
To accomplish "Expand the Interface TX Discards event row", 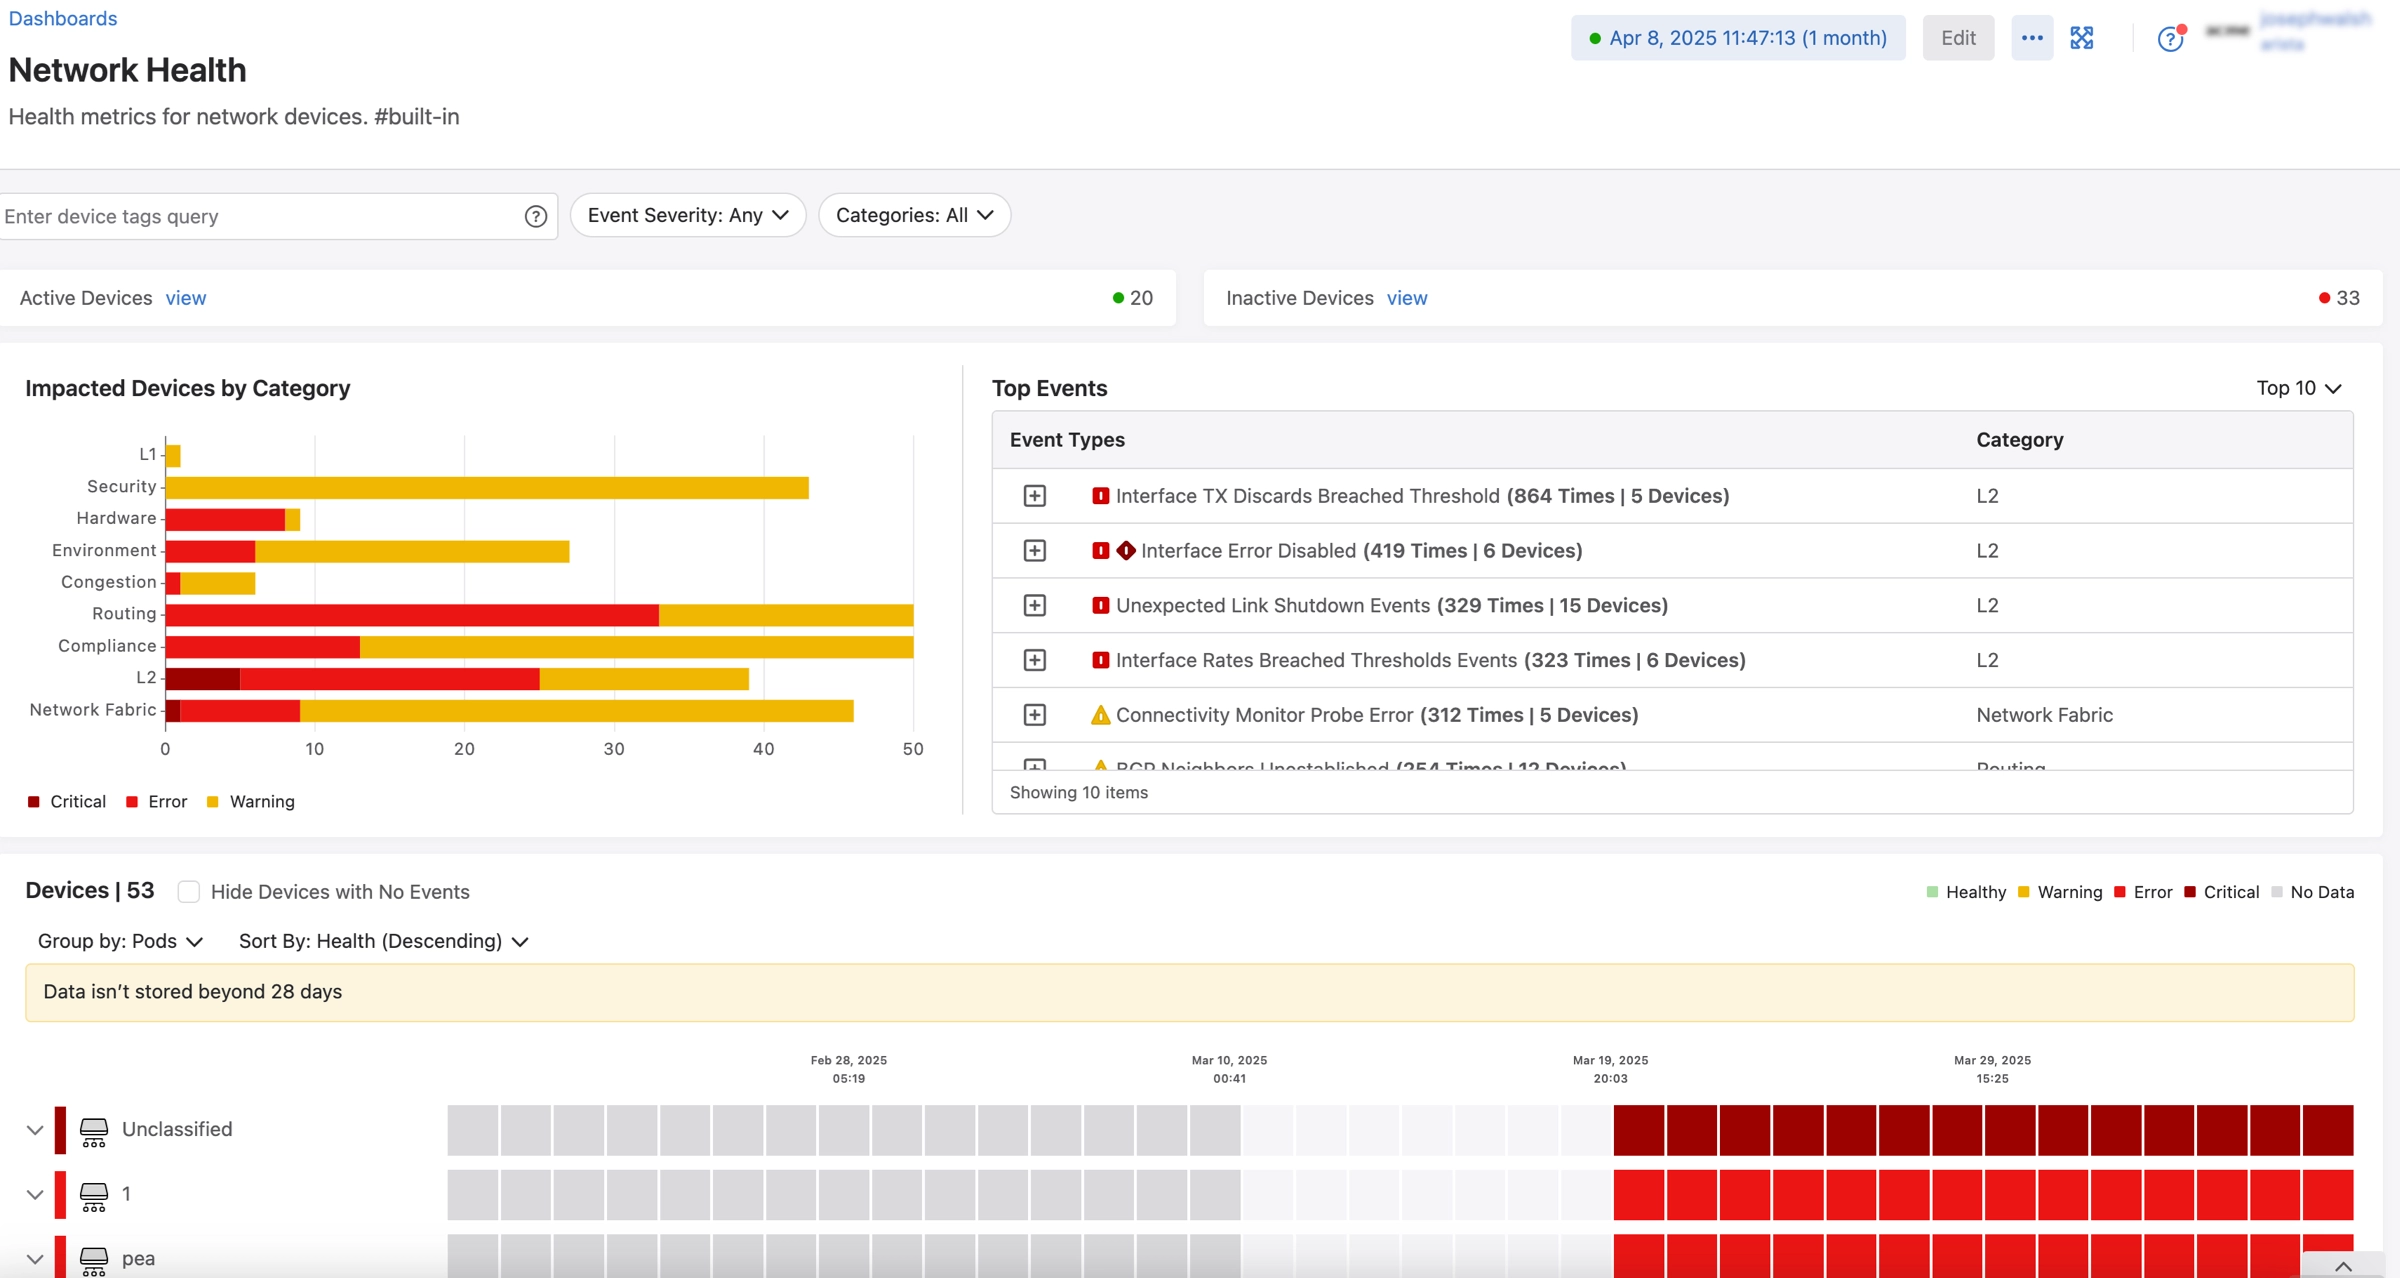I will [x=1035, y=495].
